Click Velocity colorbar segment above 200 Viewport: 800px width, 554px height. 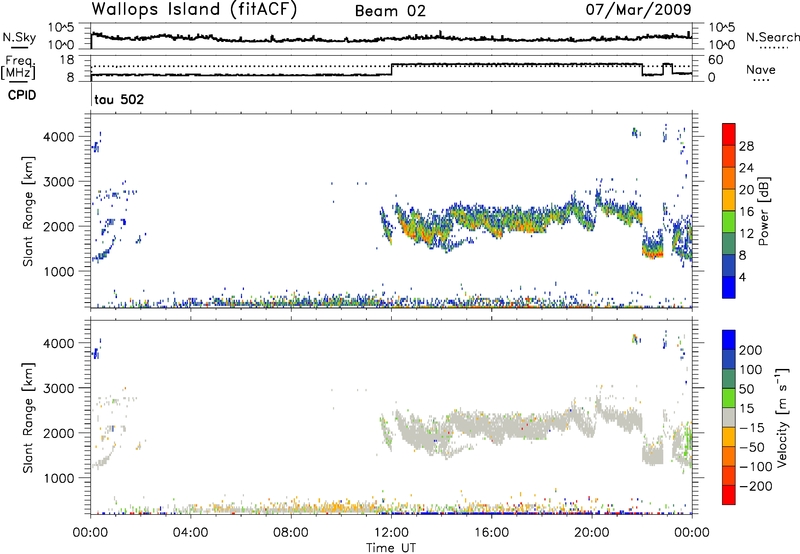tap(729, 340)
